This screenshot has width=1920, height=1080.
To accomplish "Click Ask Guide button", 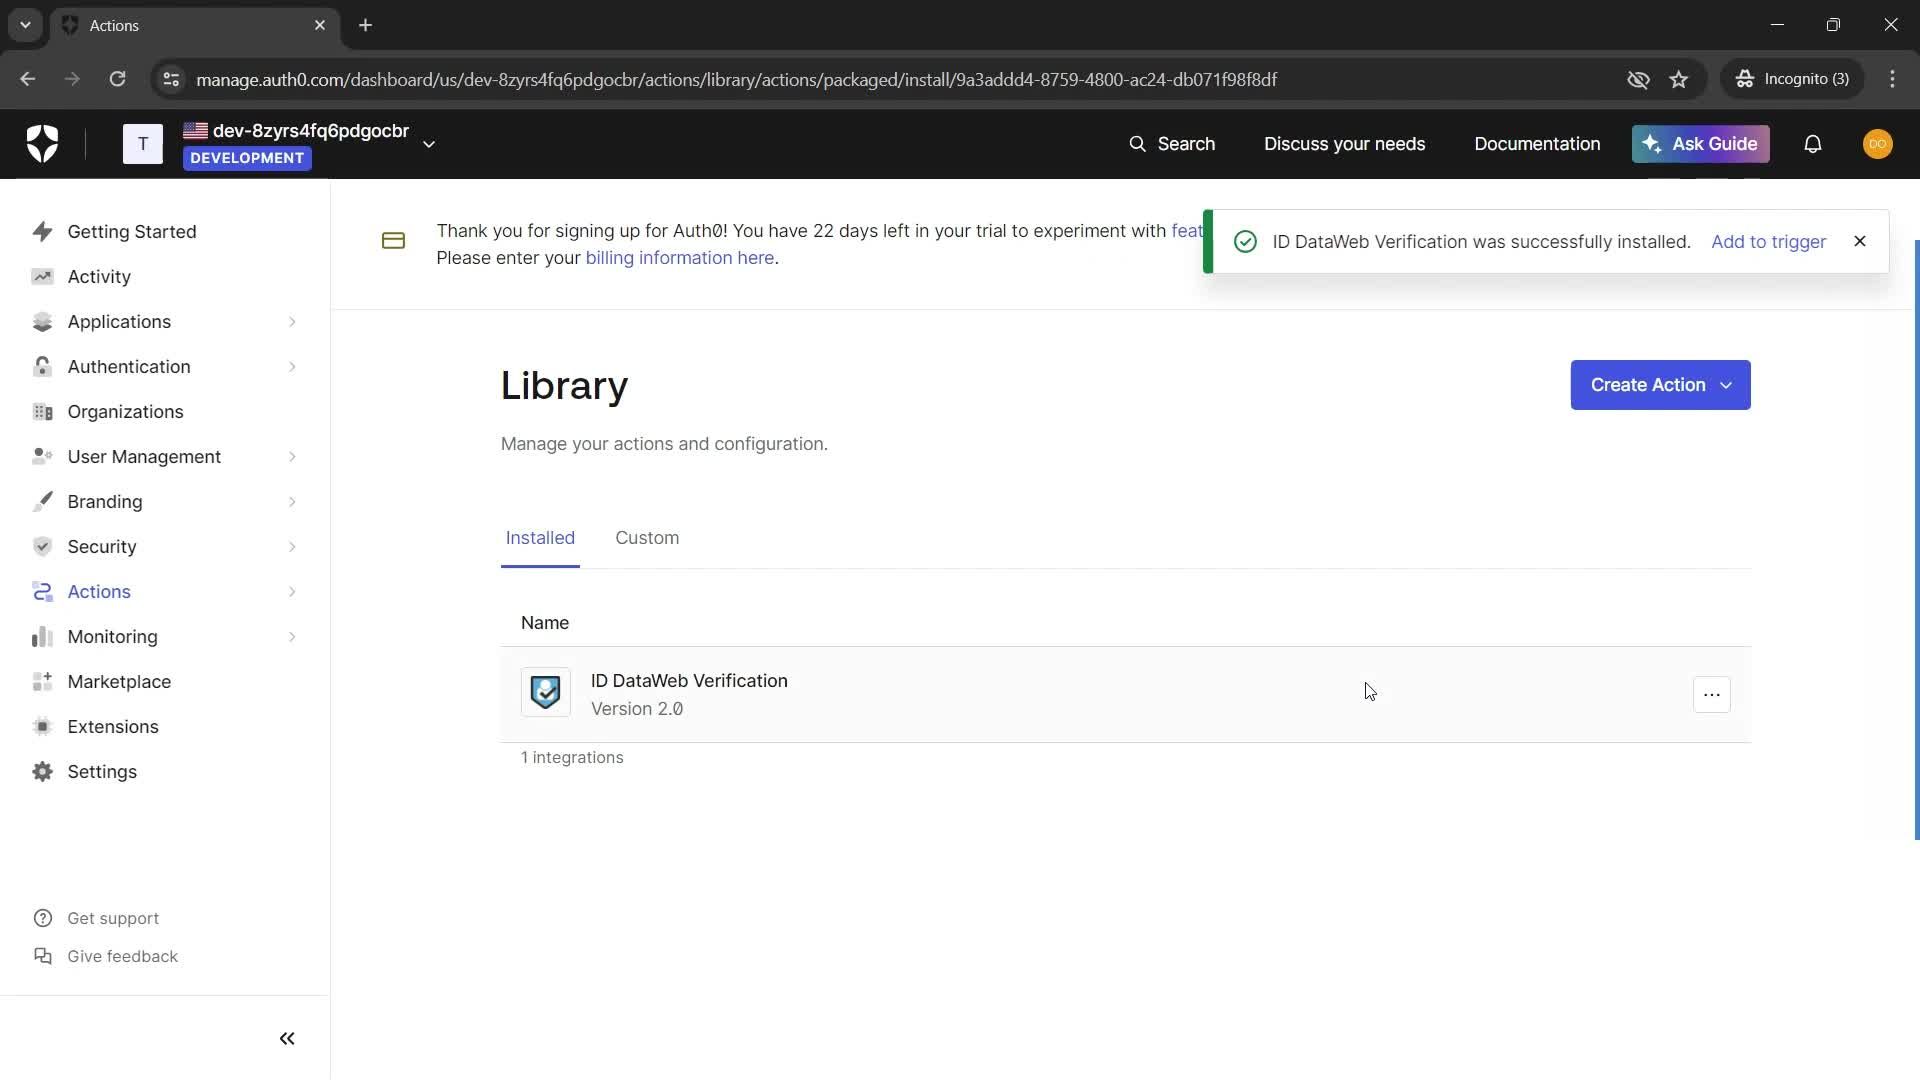I will coord(1700,144).
